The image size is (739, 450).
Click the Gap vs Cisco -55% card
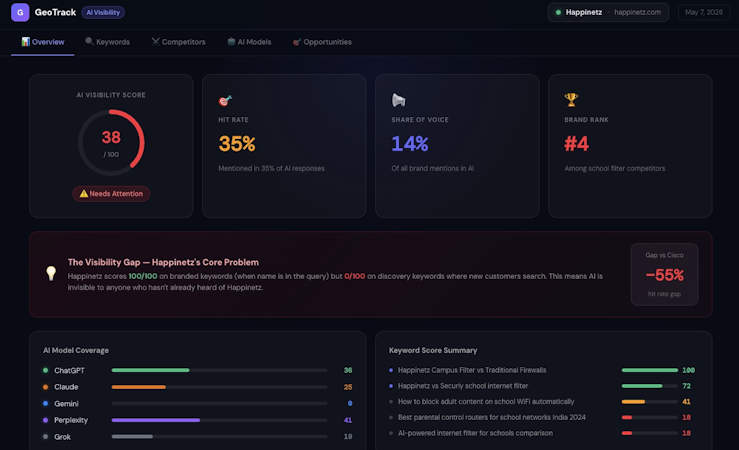tap(665, 274)
